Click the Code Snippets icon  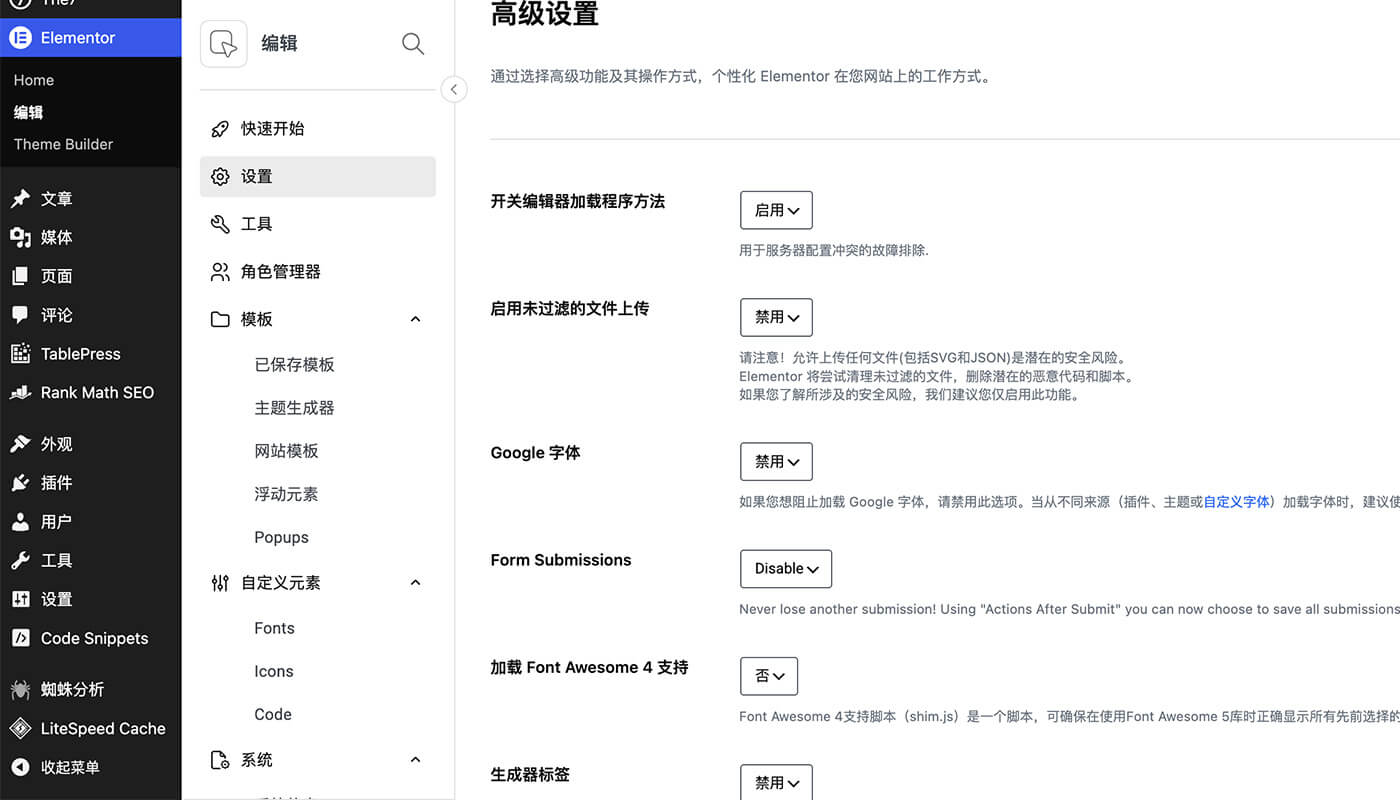tap(20, 639)
